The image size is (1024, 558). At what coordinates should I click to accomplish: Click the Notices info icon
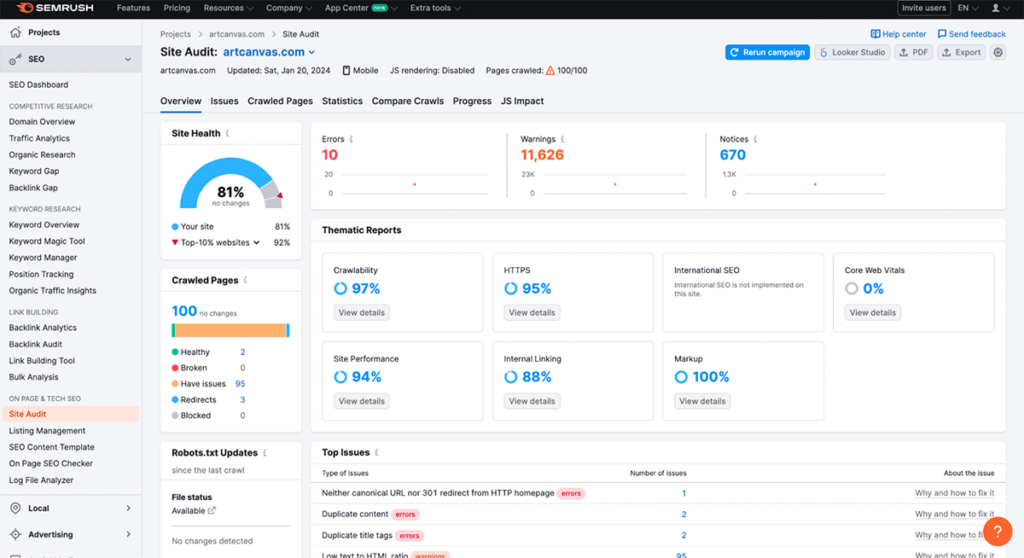point(756,139)
